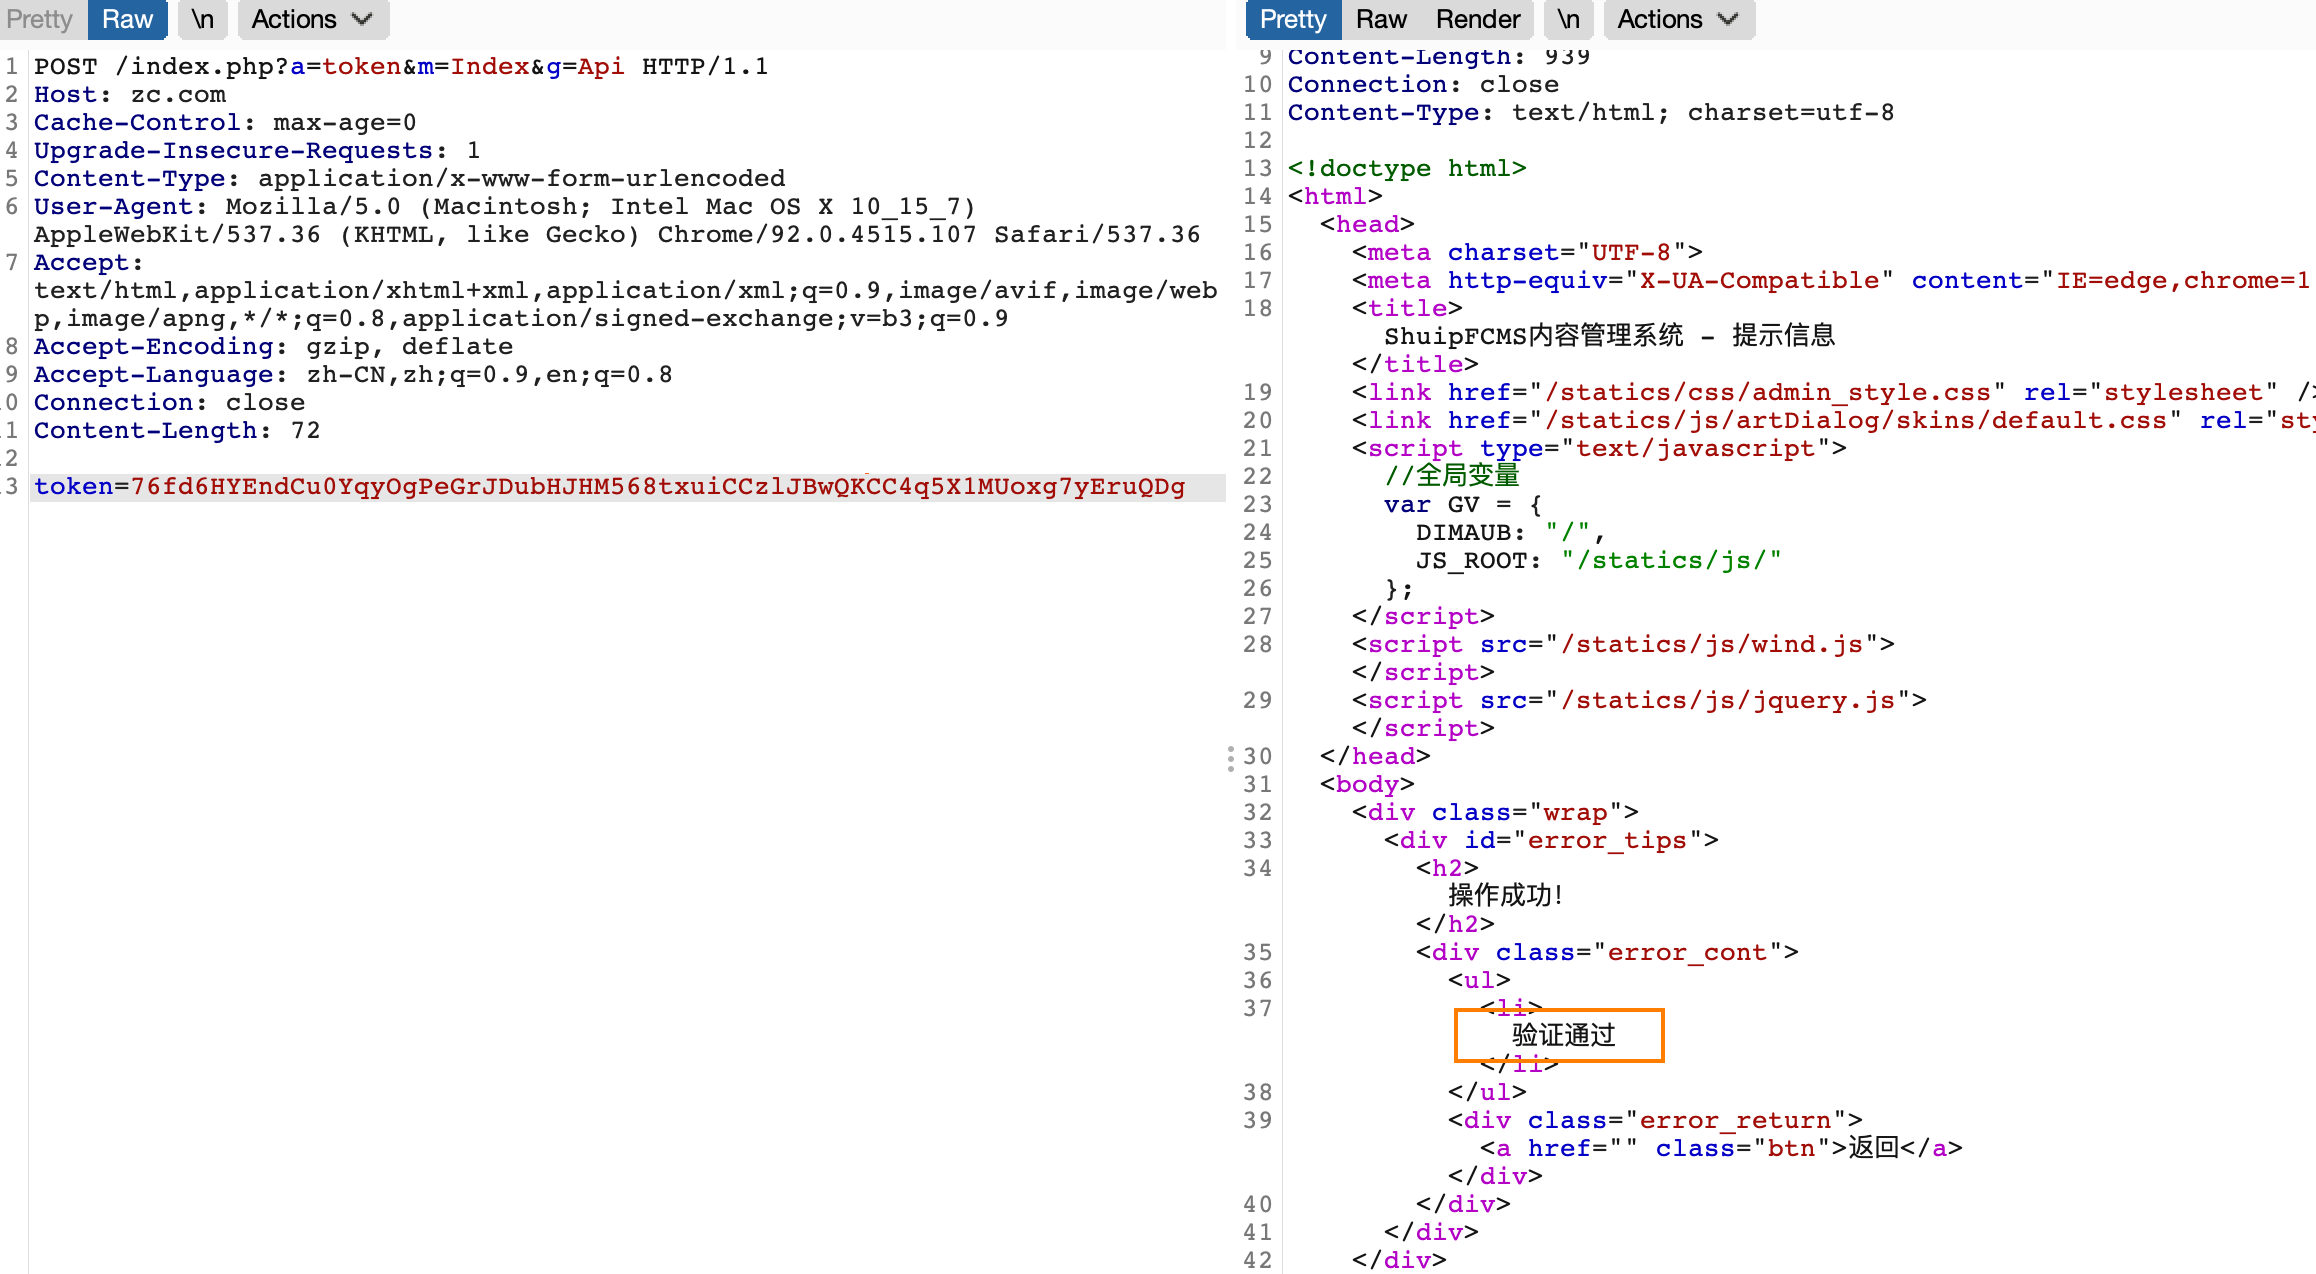Viewport: 2316px width, 1274px height.
Task: Click the 'Content-Length: 72' header
Action: click(177, 431)
